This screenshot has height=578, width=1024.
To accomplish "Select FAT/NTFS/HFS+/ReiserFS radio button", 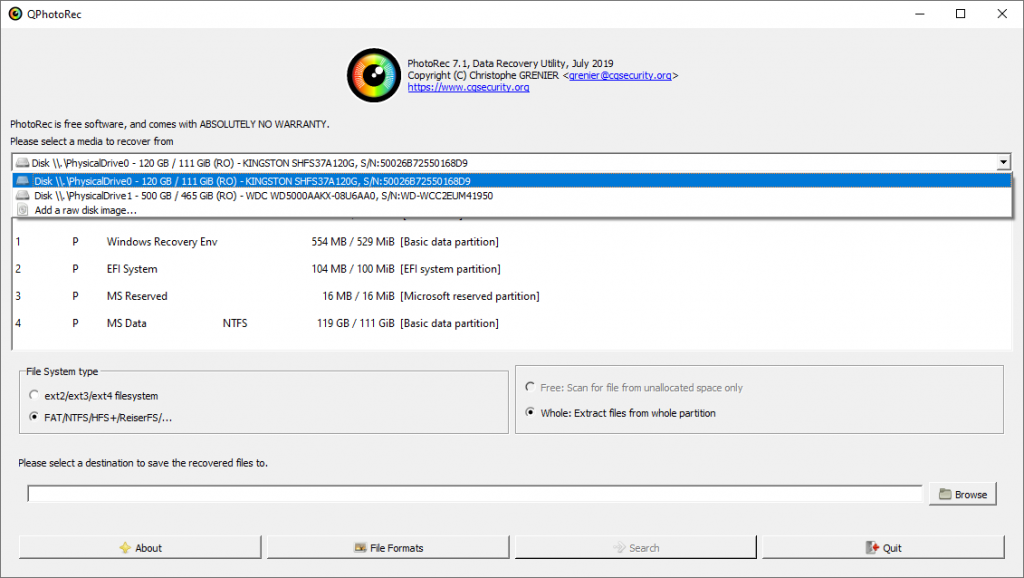I will (35, 417).
